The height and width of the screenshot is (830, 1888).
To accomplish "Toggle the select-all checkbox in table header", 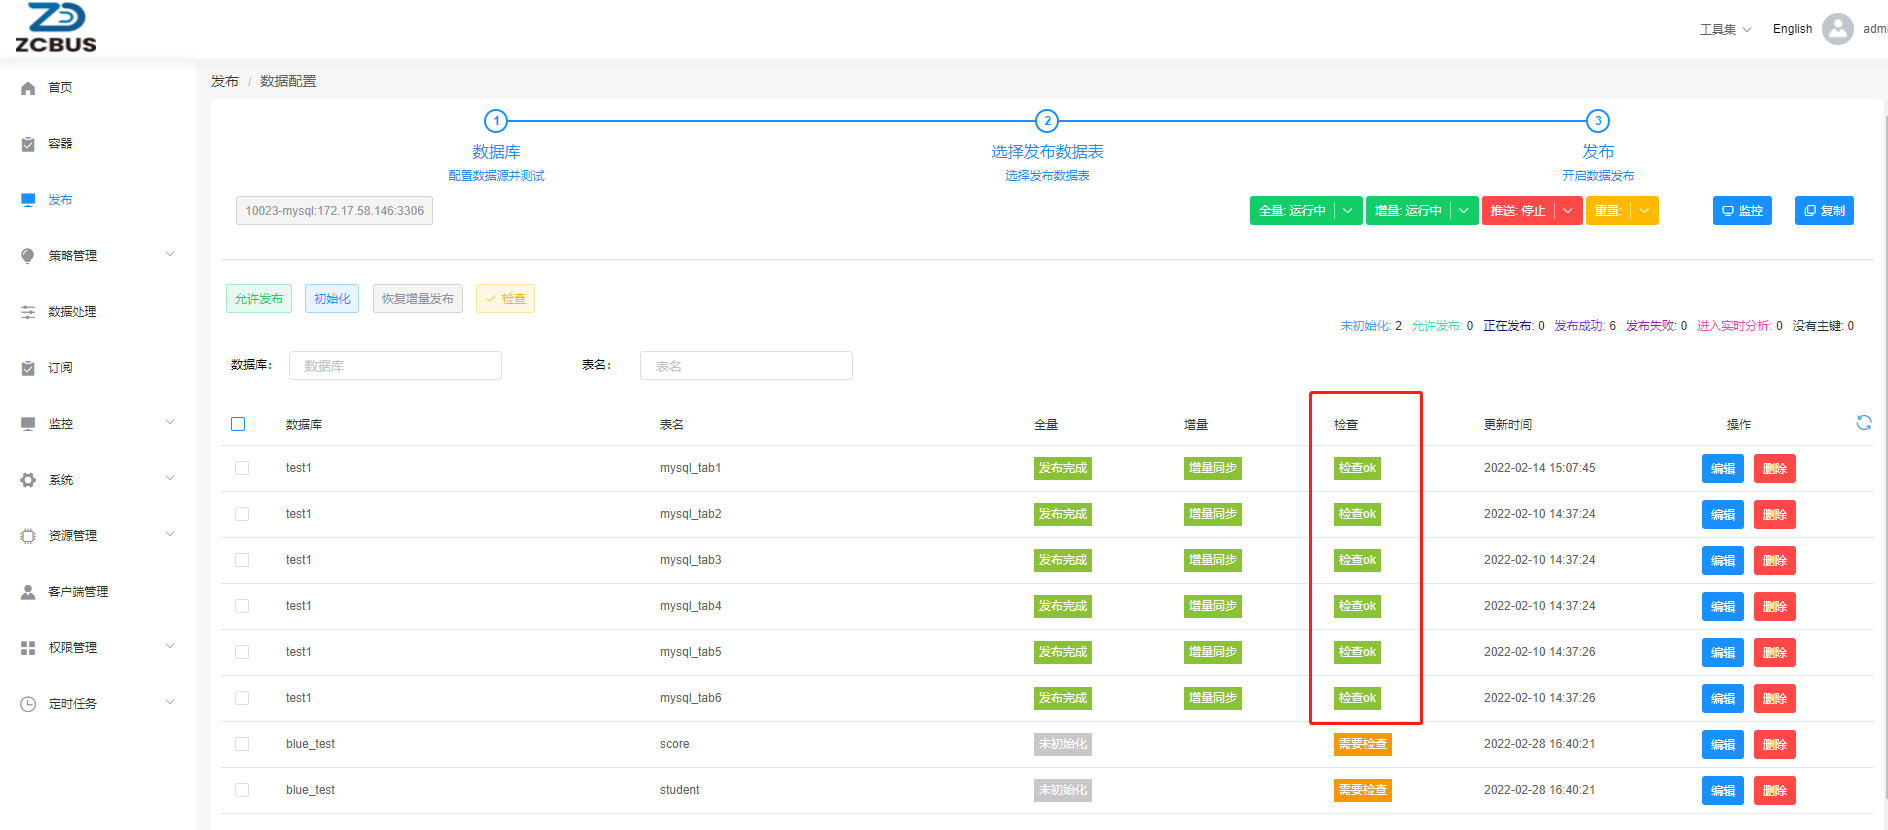I will coord(238,424).
